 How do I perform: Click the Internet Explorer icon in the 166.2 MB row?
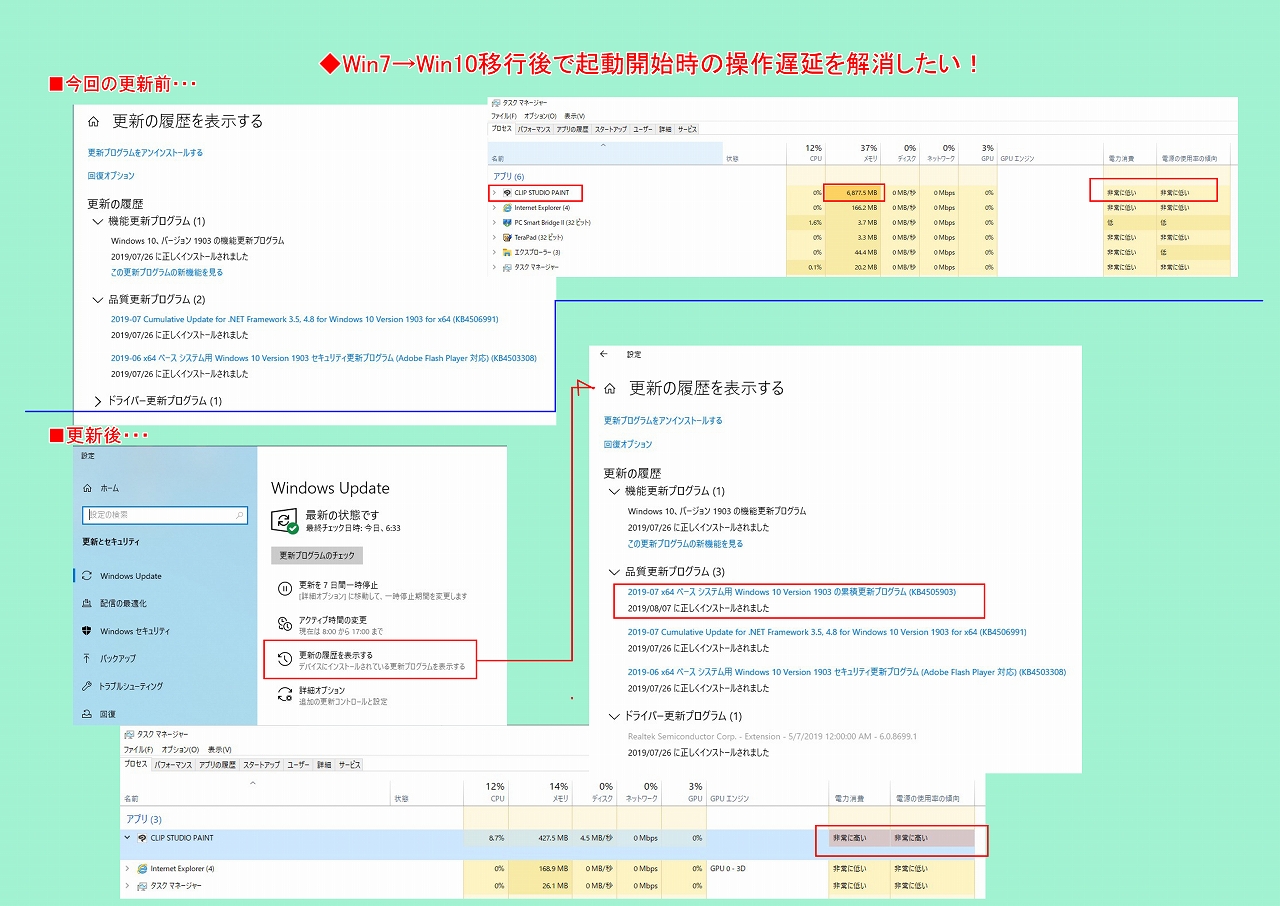(507, 207)
